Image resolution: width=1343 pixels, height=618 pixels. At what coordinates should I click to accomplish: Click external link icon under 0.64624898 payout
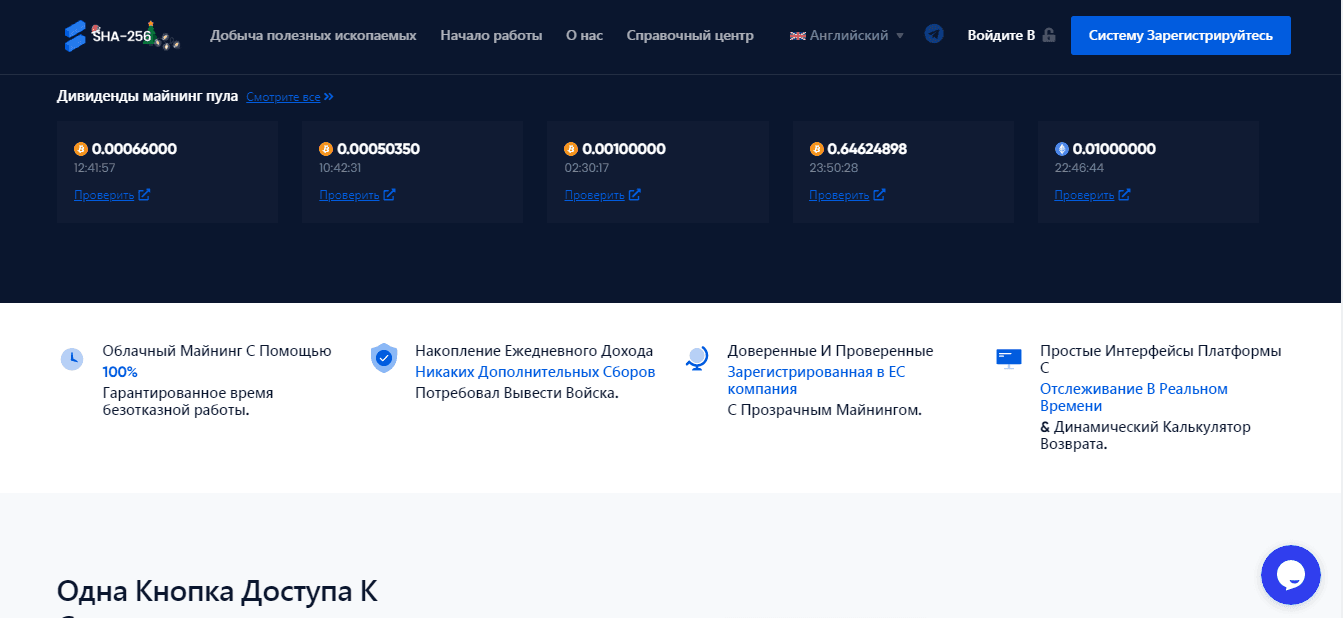[x=880, y=195]
